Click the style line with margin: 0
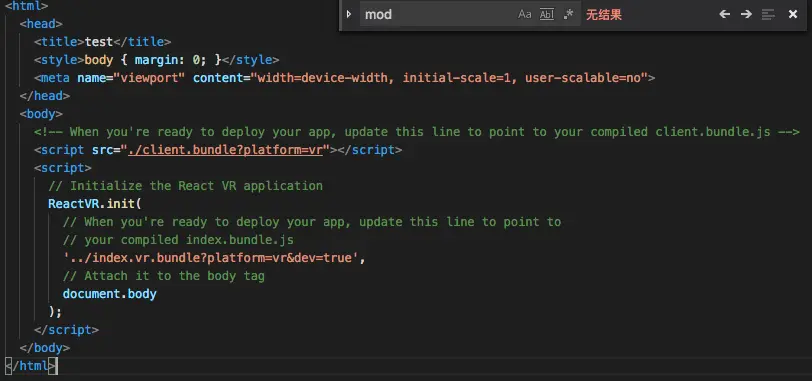 point(157,60)
